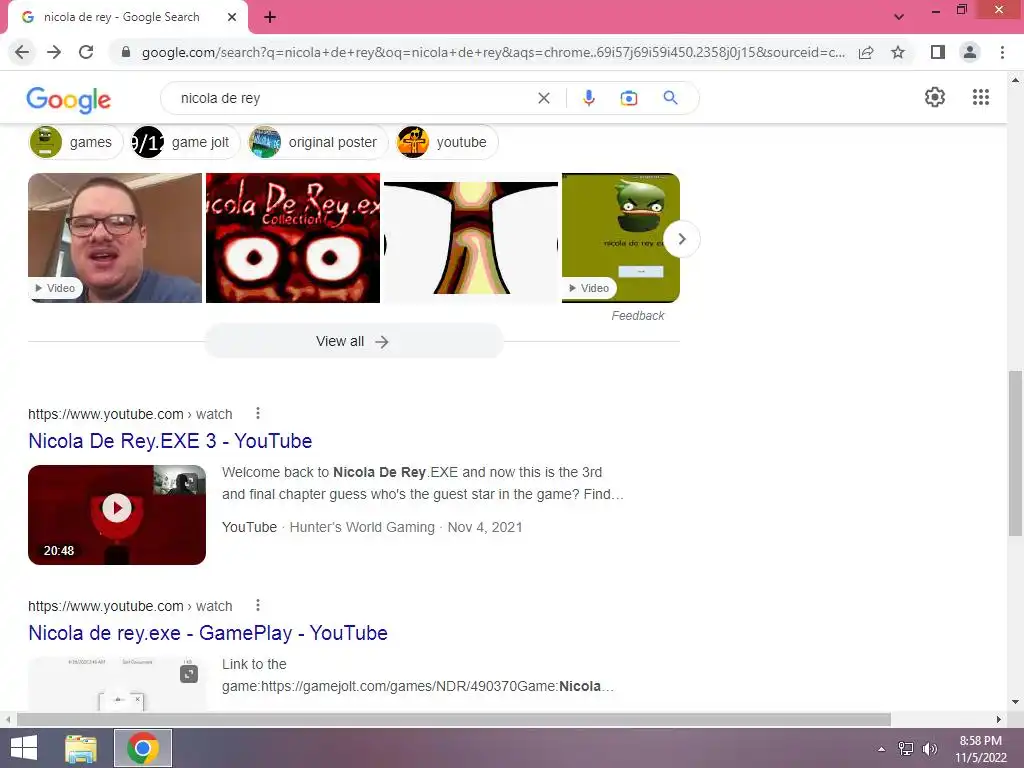Open the Chrome profile menu
Viewport: 1024px width, 768px height.
coord(970,52)
